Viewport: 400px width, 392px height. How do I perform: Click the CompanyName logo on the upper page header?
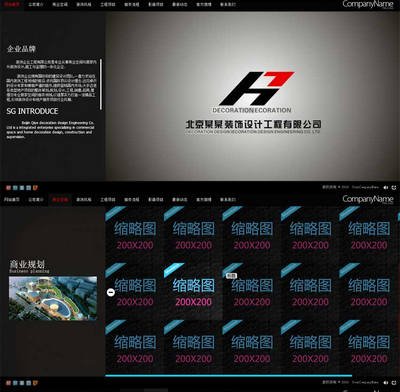368,4
